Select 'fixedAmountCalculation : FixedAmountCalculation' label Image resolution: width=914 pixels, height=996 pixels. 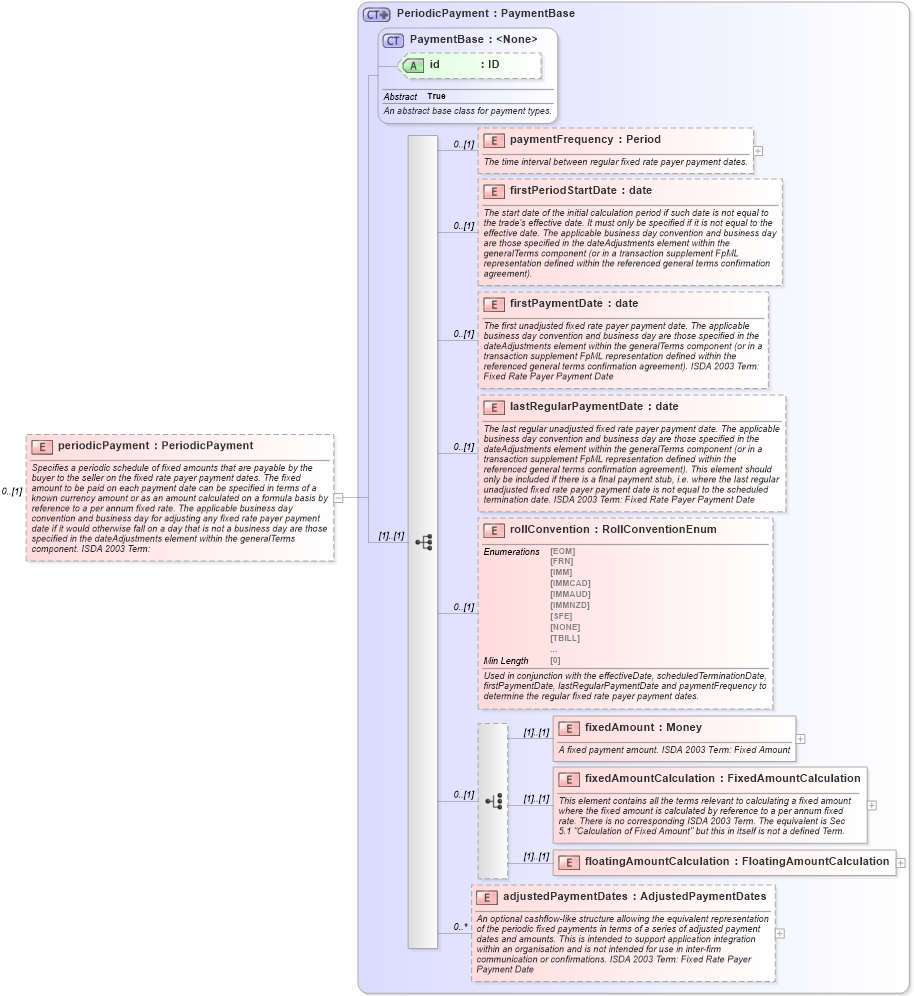[x=722, y=779]
